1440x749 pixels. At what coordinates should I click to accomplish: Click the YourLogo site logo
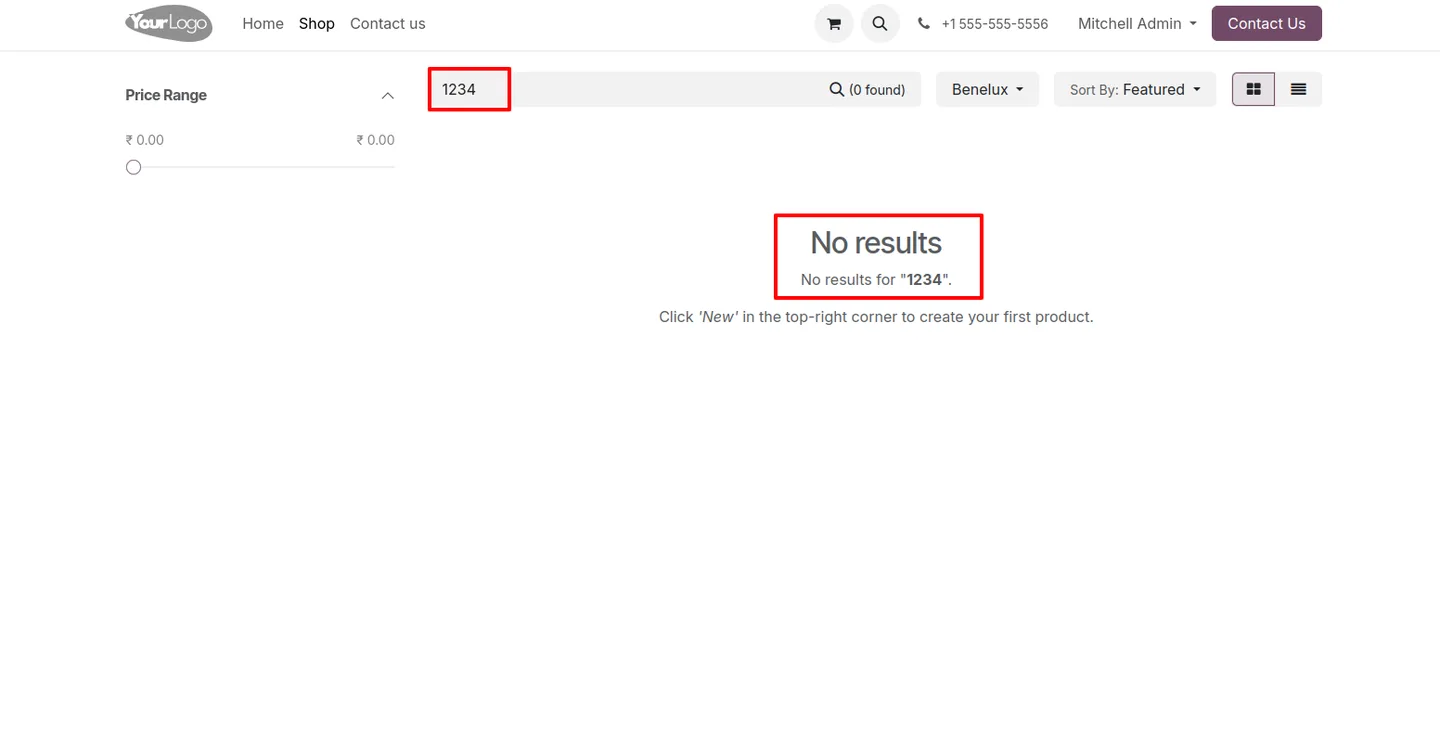coord(169,23)
